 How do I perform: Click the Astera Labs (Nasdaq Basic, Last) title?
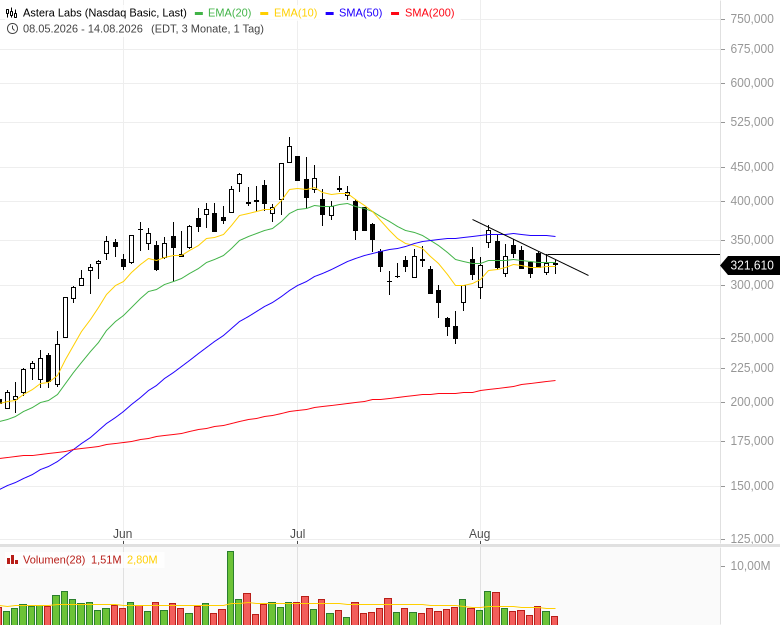tap(105, 13)
